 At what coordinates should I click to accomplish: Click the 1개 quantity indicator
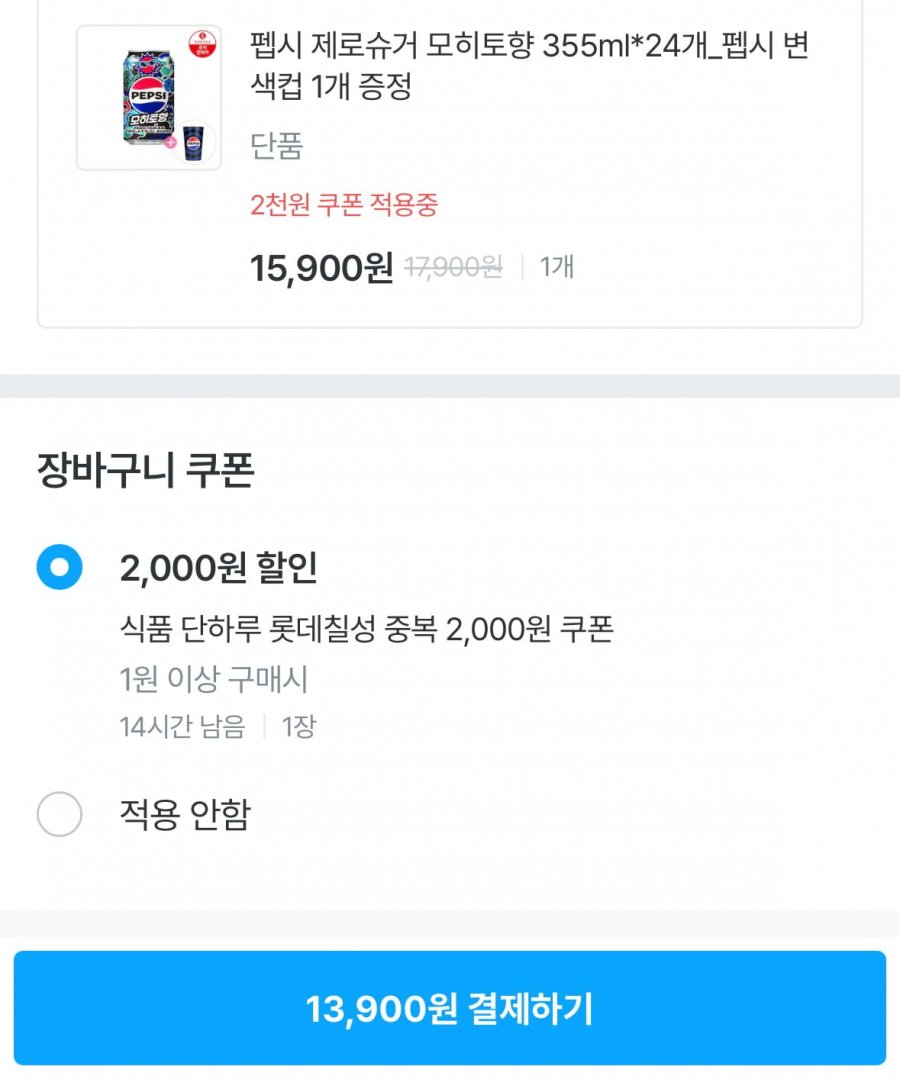[557, 267]
